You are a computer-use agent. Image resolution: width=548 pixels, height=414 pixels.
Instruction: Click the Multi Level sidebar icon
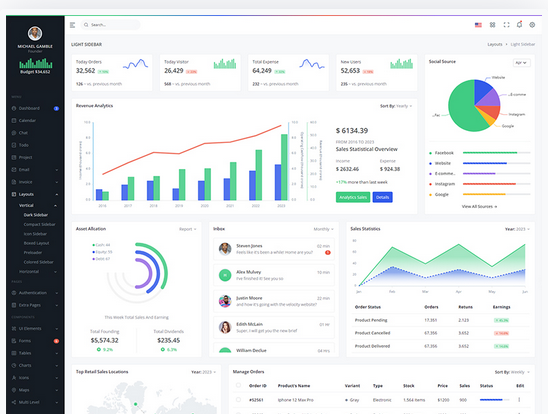click(14, 402)
